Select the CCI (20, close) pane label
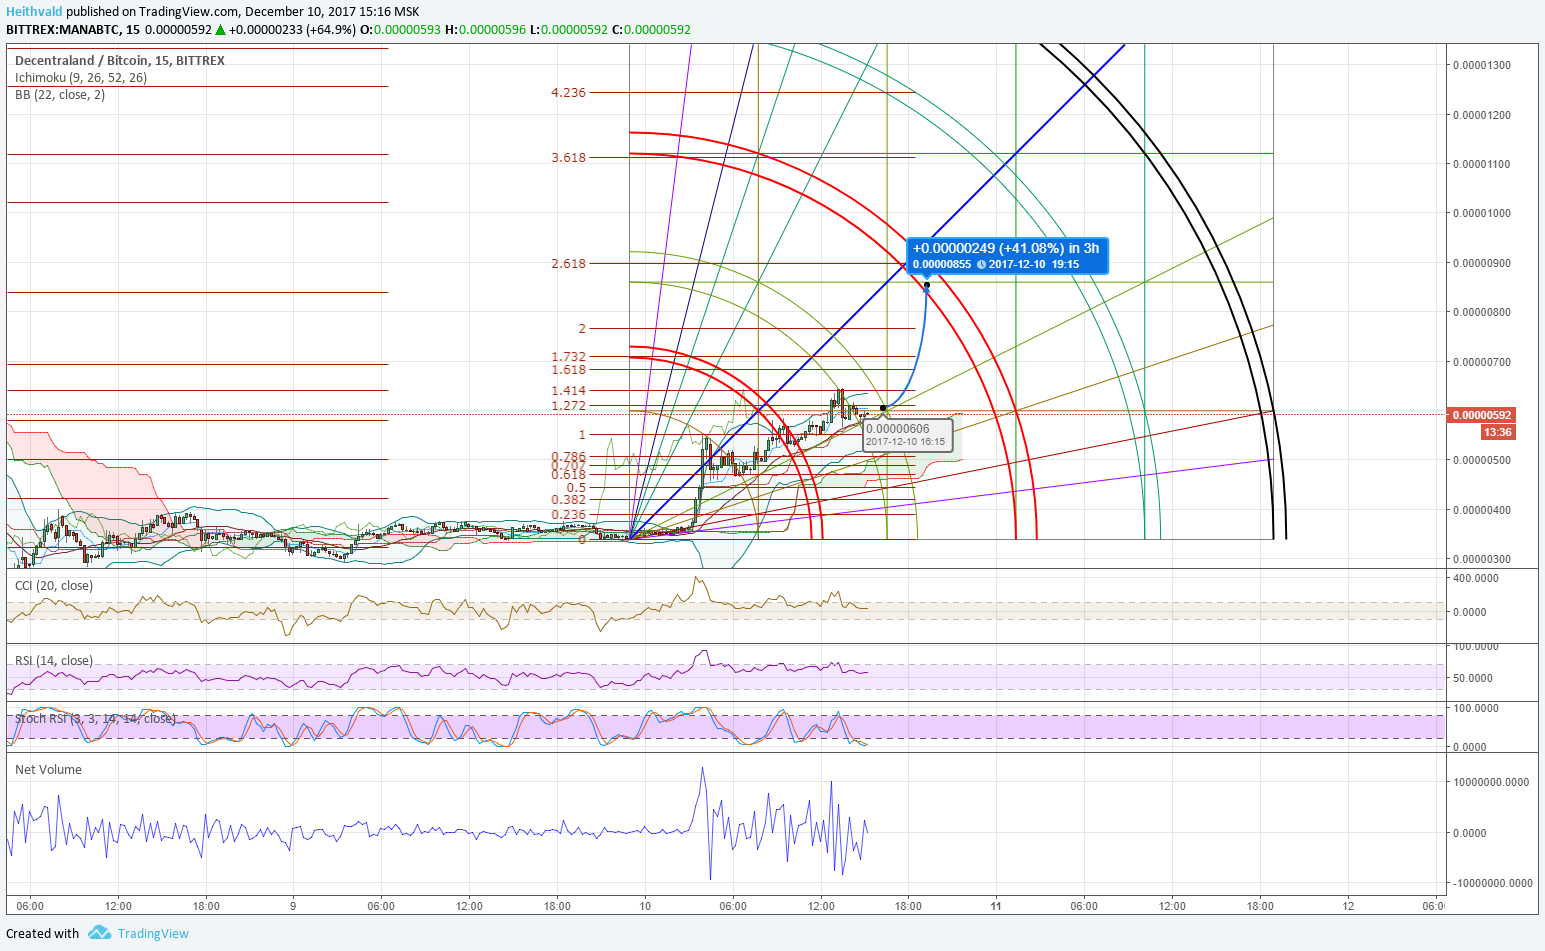The height and width of the screenshot is (951, 1545). pyautogui.click(x=54, y=585)
